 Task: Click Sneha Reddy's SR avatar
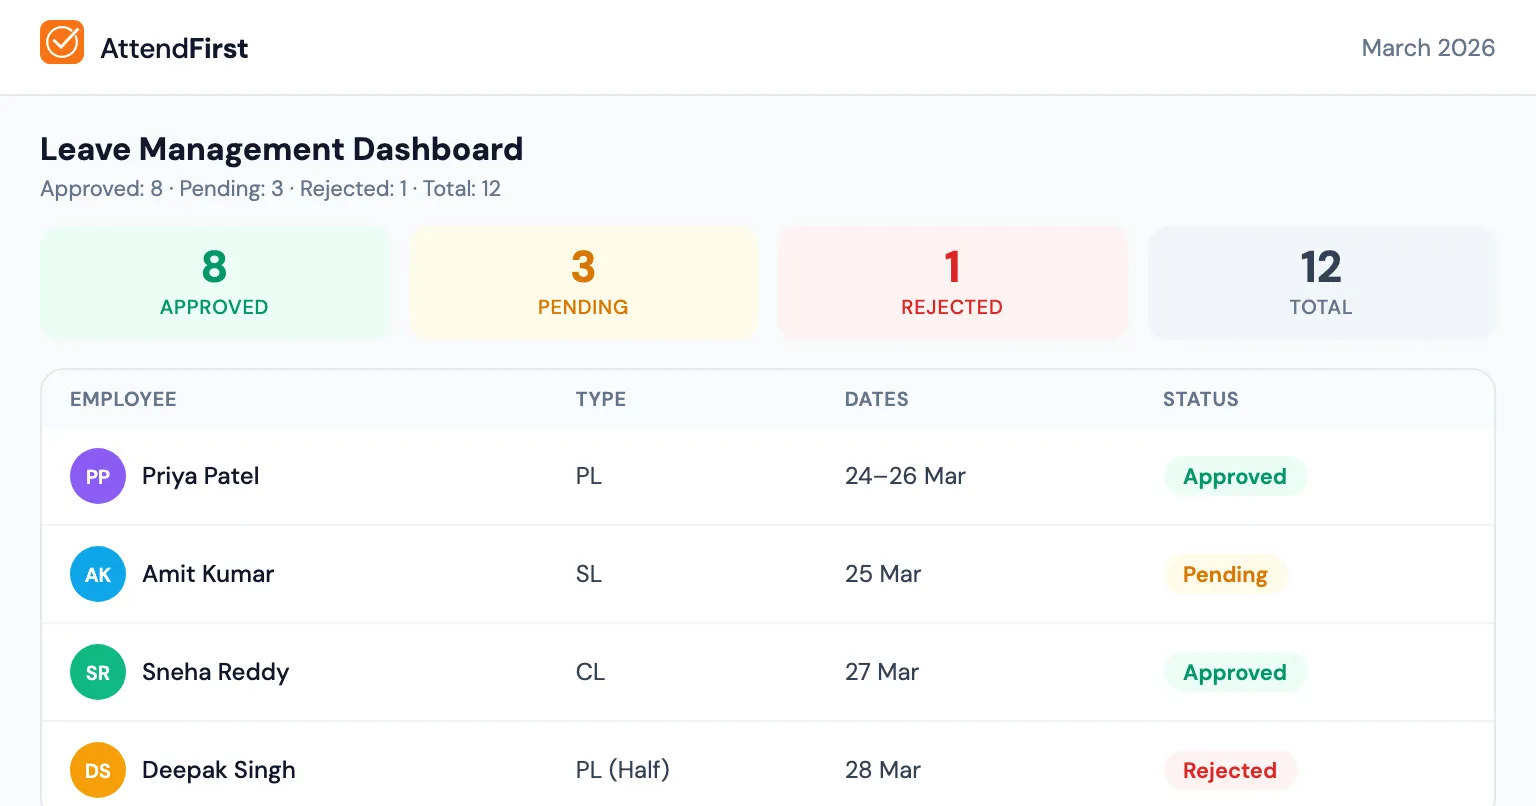pyautogui.click(x=98, y=672)
